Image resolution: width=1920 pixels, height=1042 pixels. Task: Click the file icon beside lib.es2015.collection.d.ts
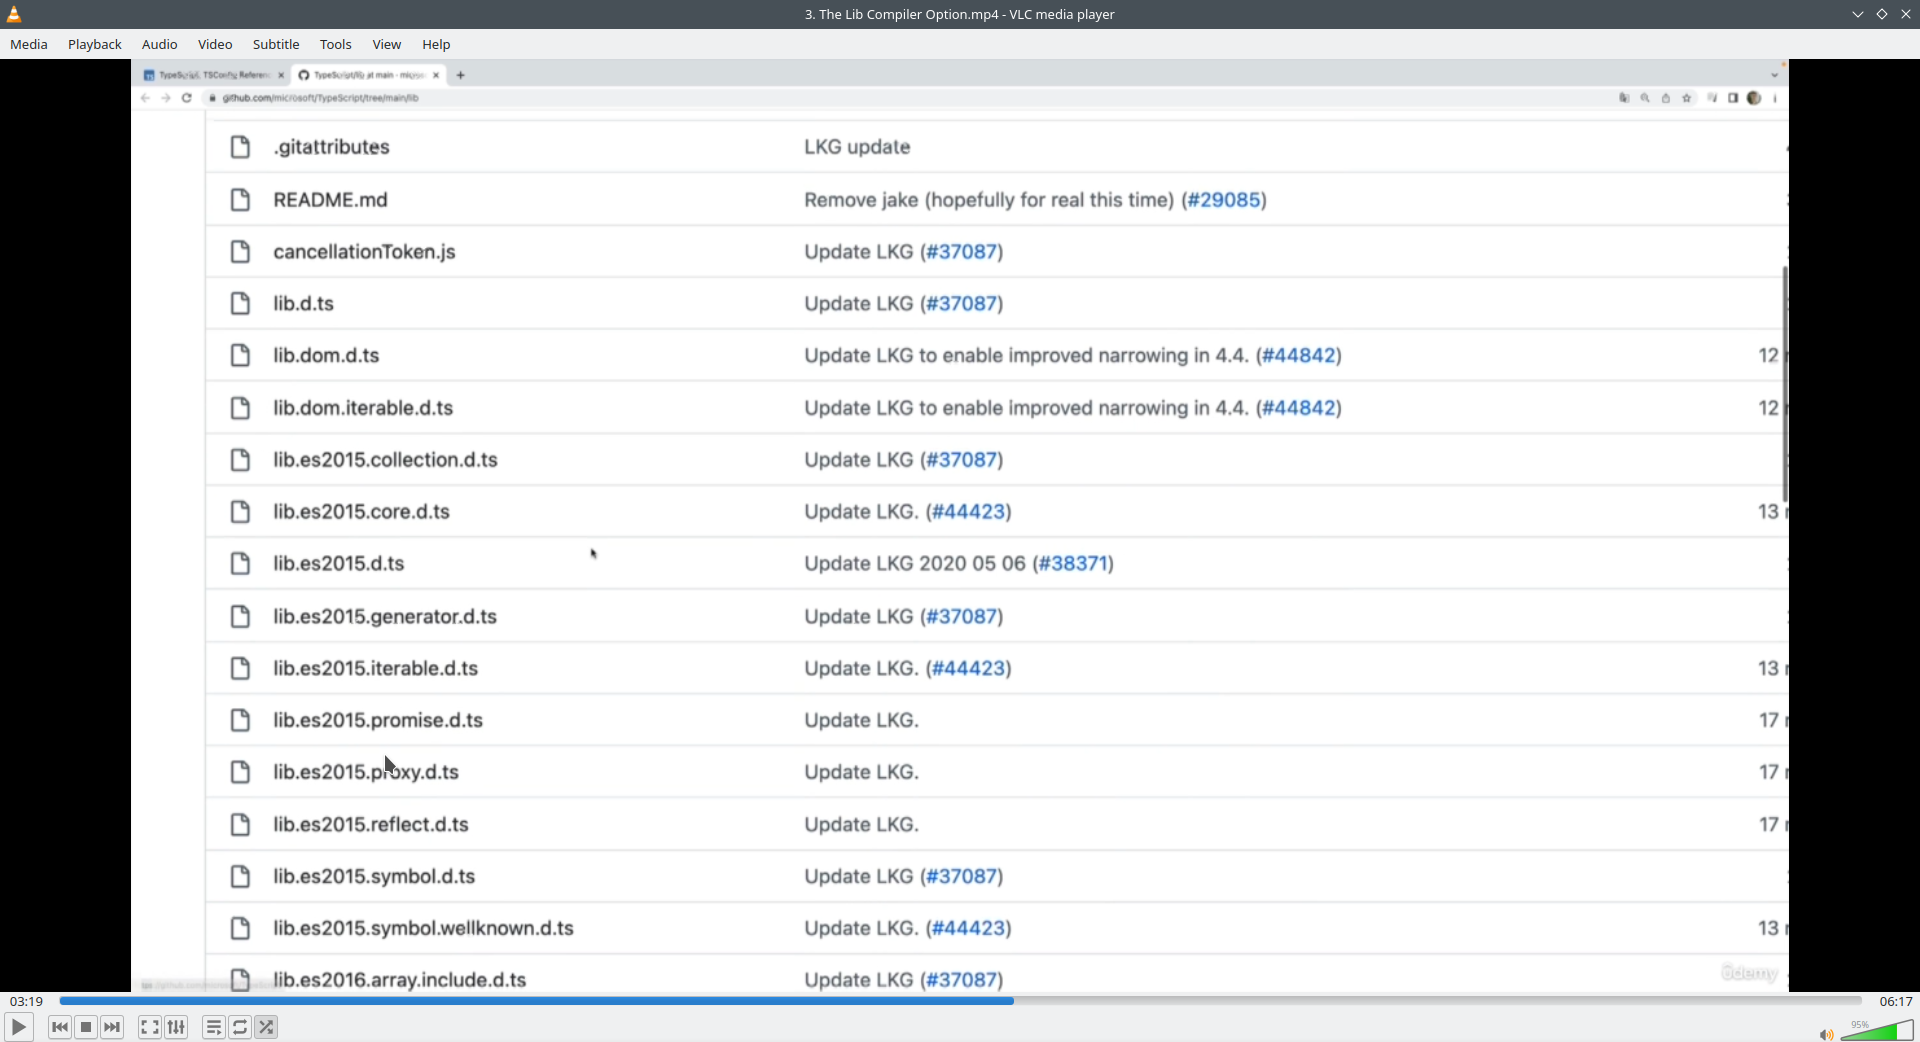tap(240, 460)
